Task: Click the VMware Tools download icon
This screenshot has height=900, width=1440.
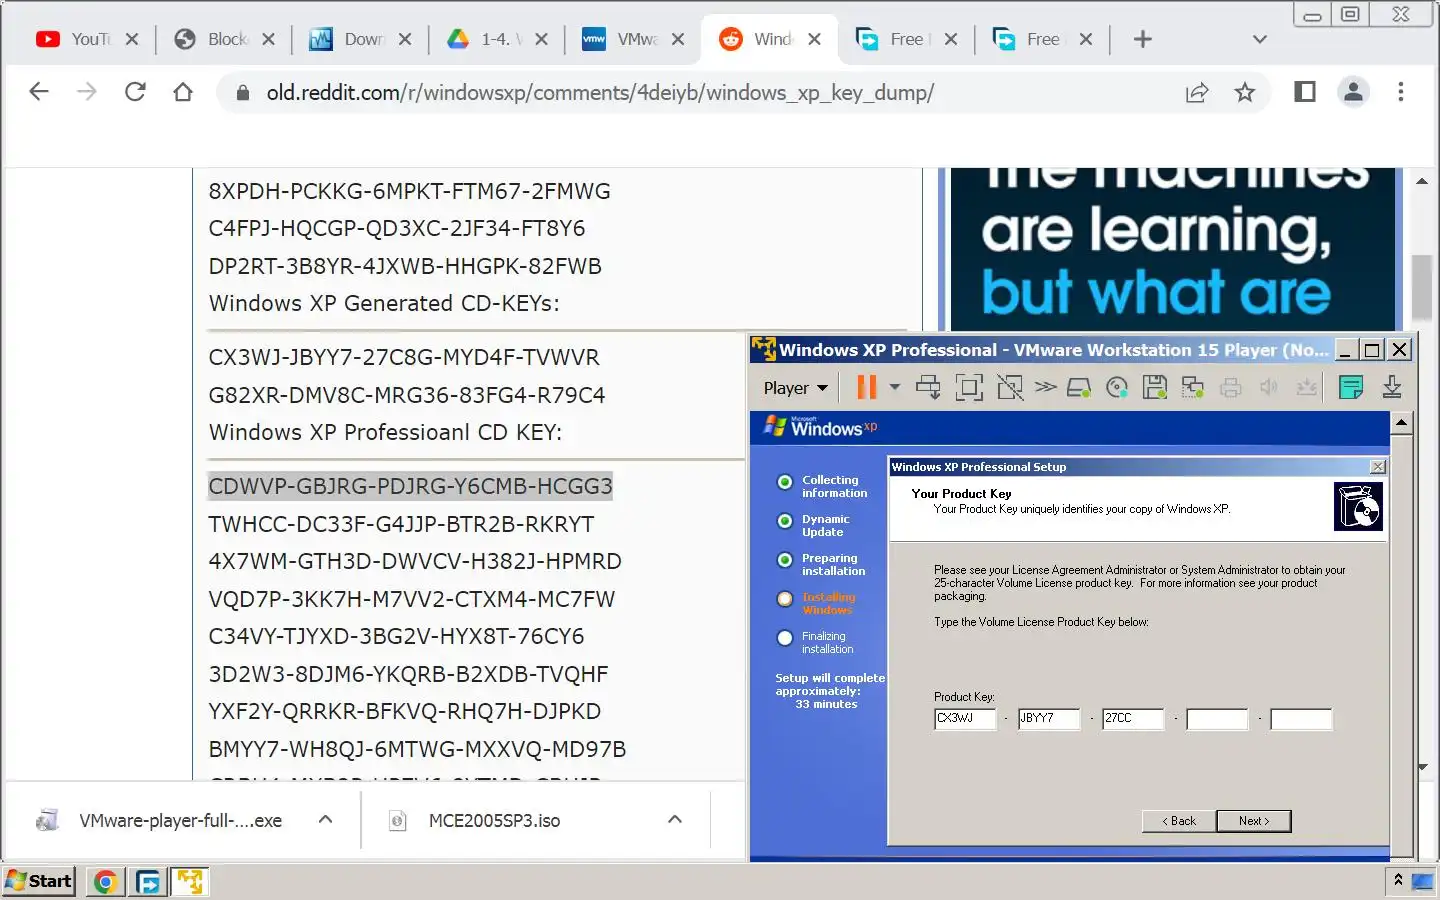Action: (x=1392, y=387)
